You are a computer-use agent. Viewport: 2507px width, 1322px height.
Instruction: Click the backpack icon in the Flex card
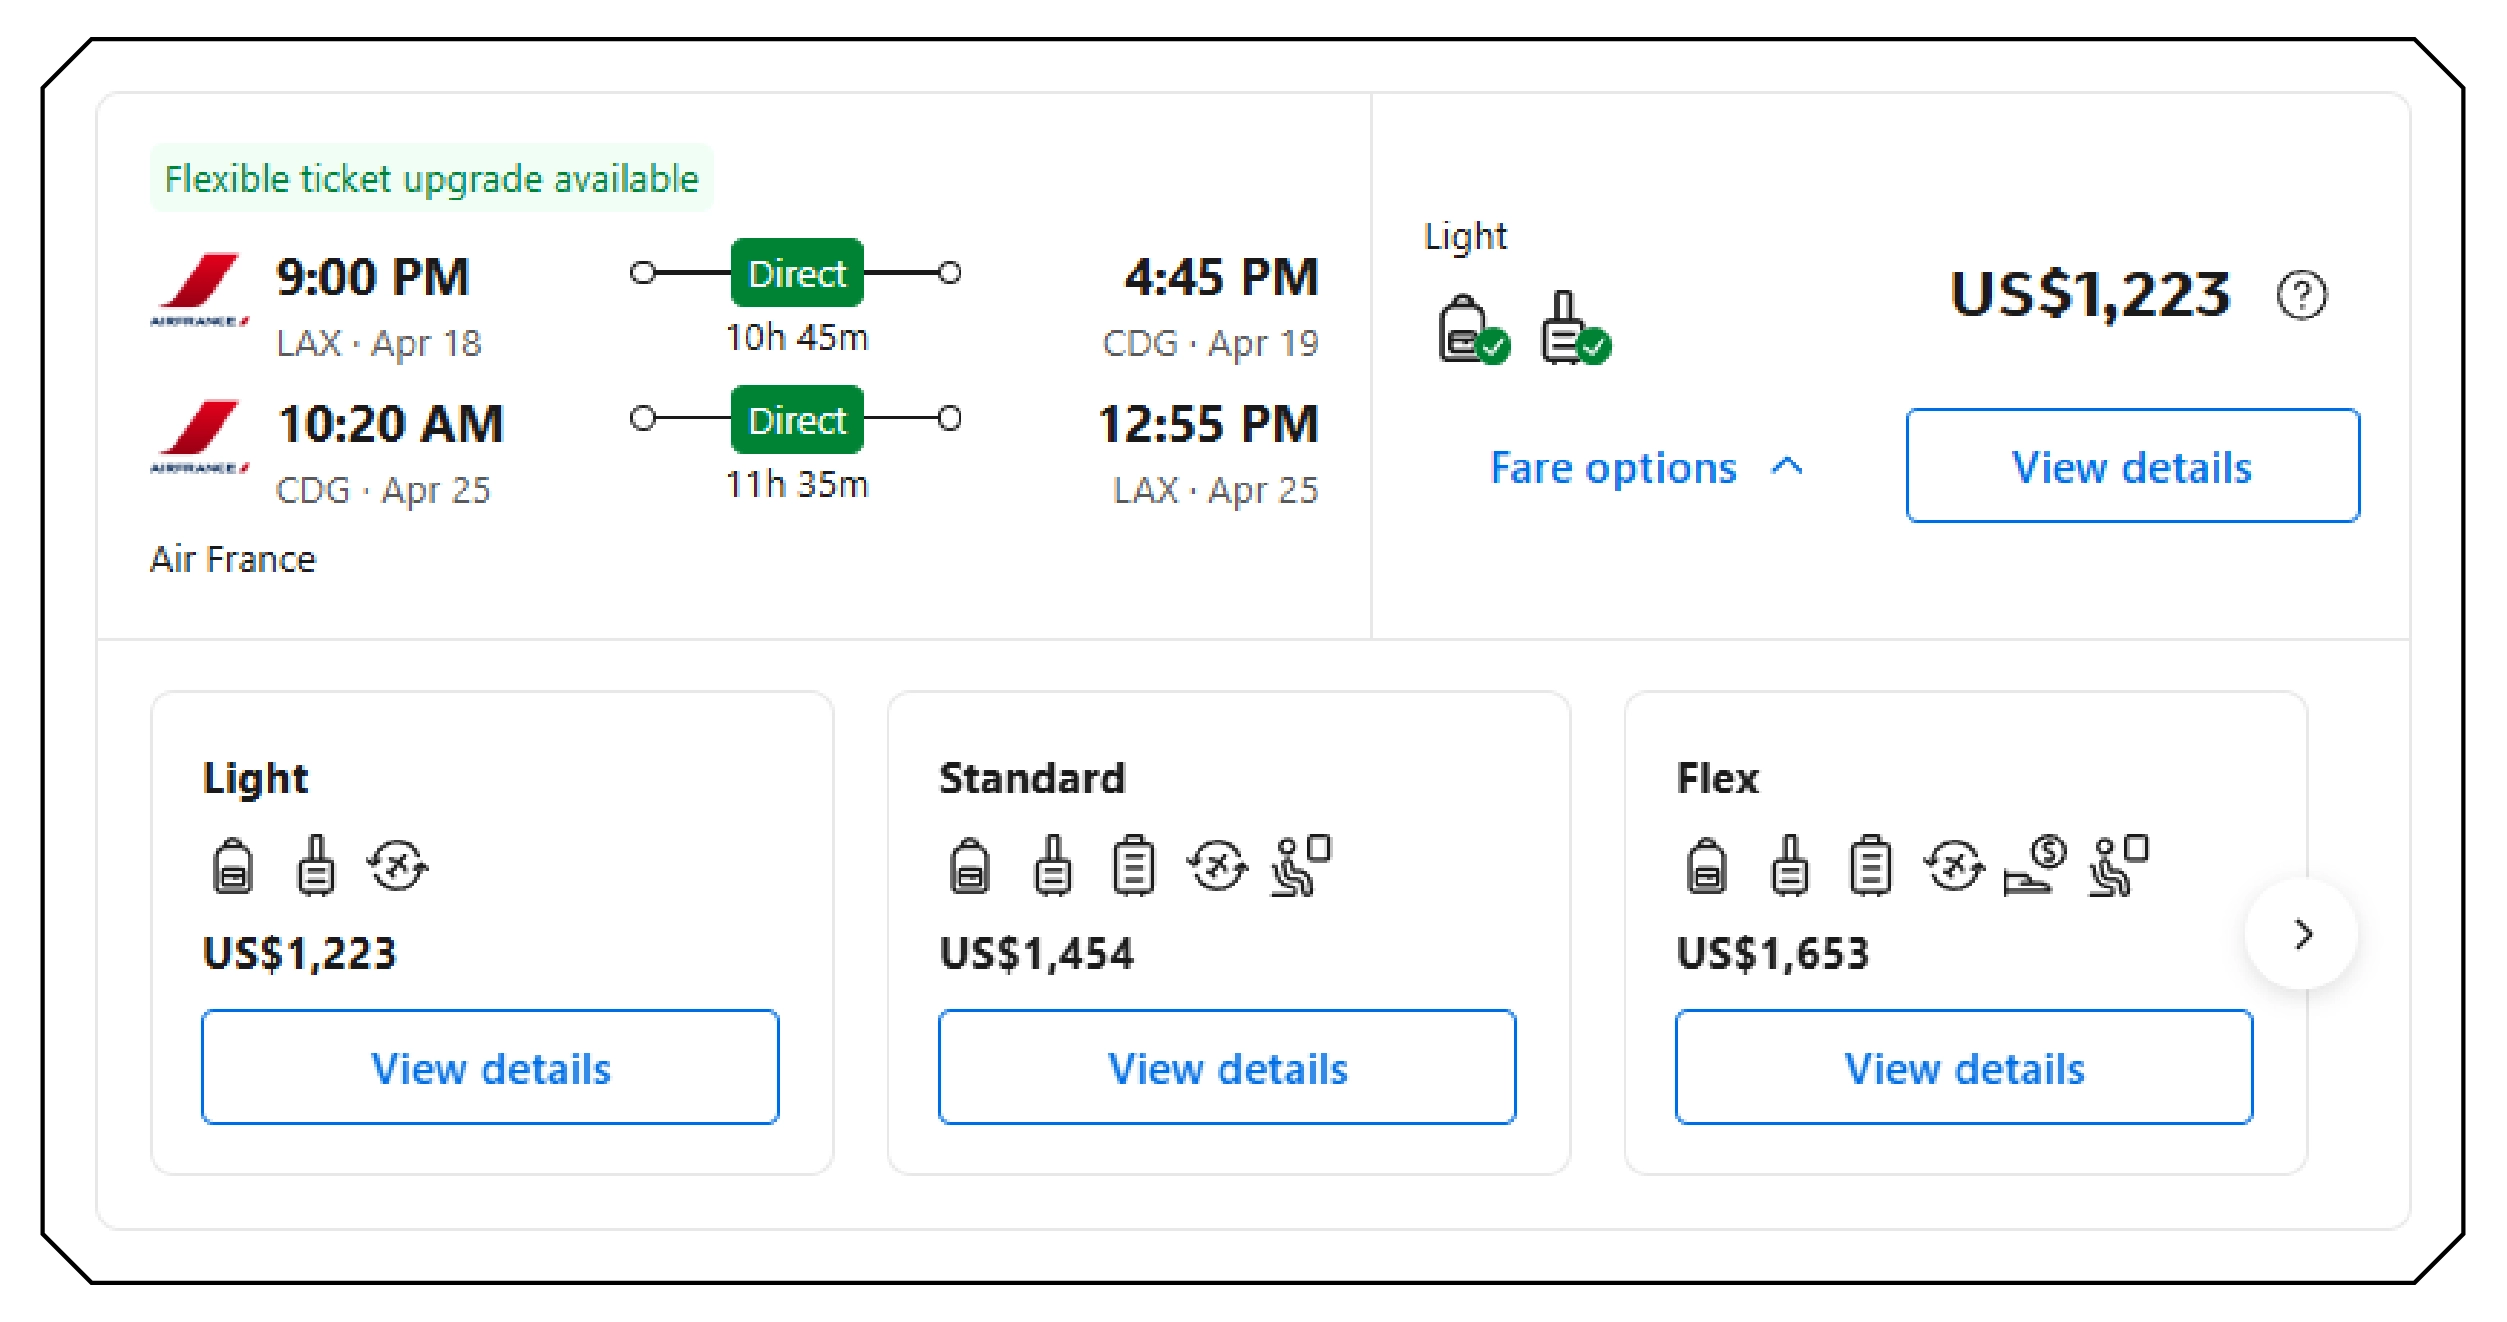coord(1707,867)
